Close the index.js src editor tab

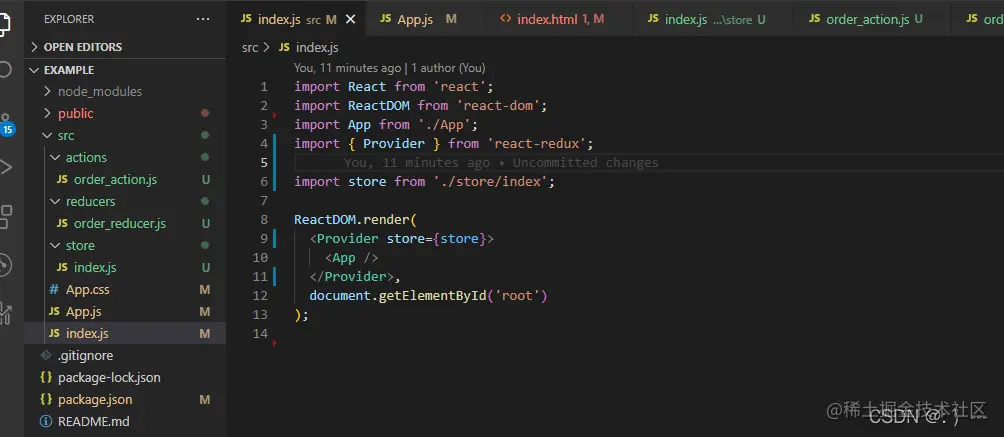coord(350,20)
